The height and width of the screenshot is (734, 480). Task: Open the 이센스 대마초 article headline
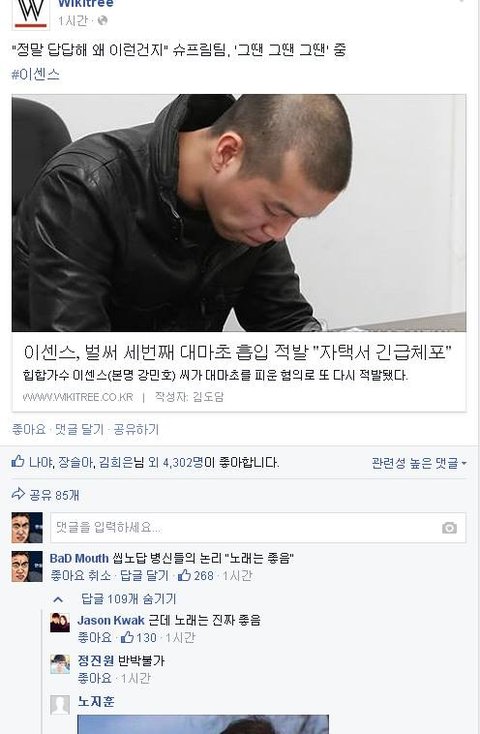click(237, 352)
